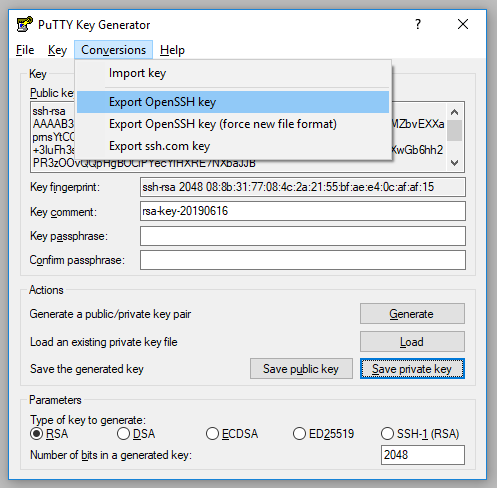This screenshot has height=488, width=497.
Task: Click the Generate button
Action: [412, 314]
